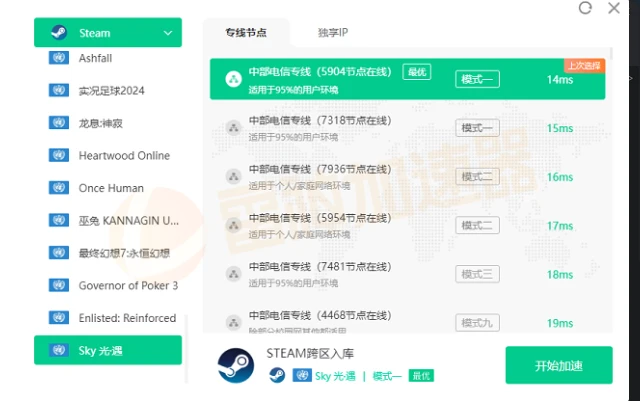Image resolution: width=640 pixels, height=401 pixels.
Task: Click node icon of the 7481节点 line
Action: click(x=233, y=274)
